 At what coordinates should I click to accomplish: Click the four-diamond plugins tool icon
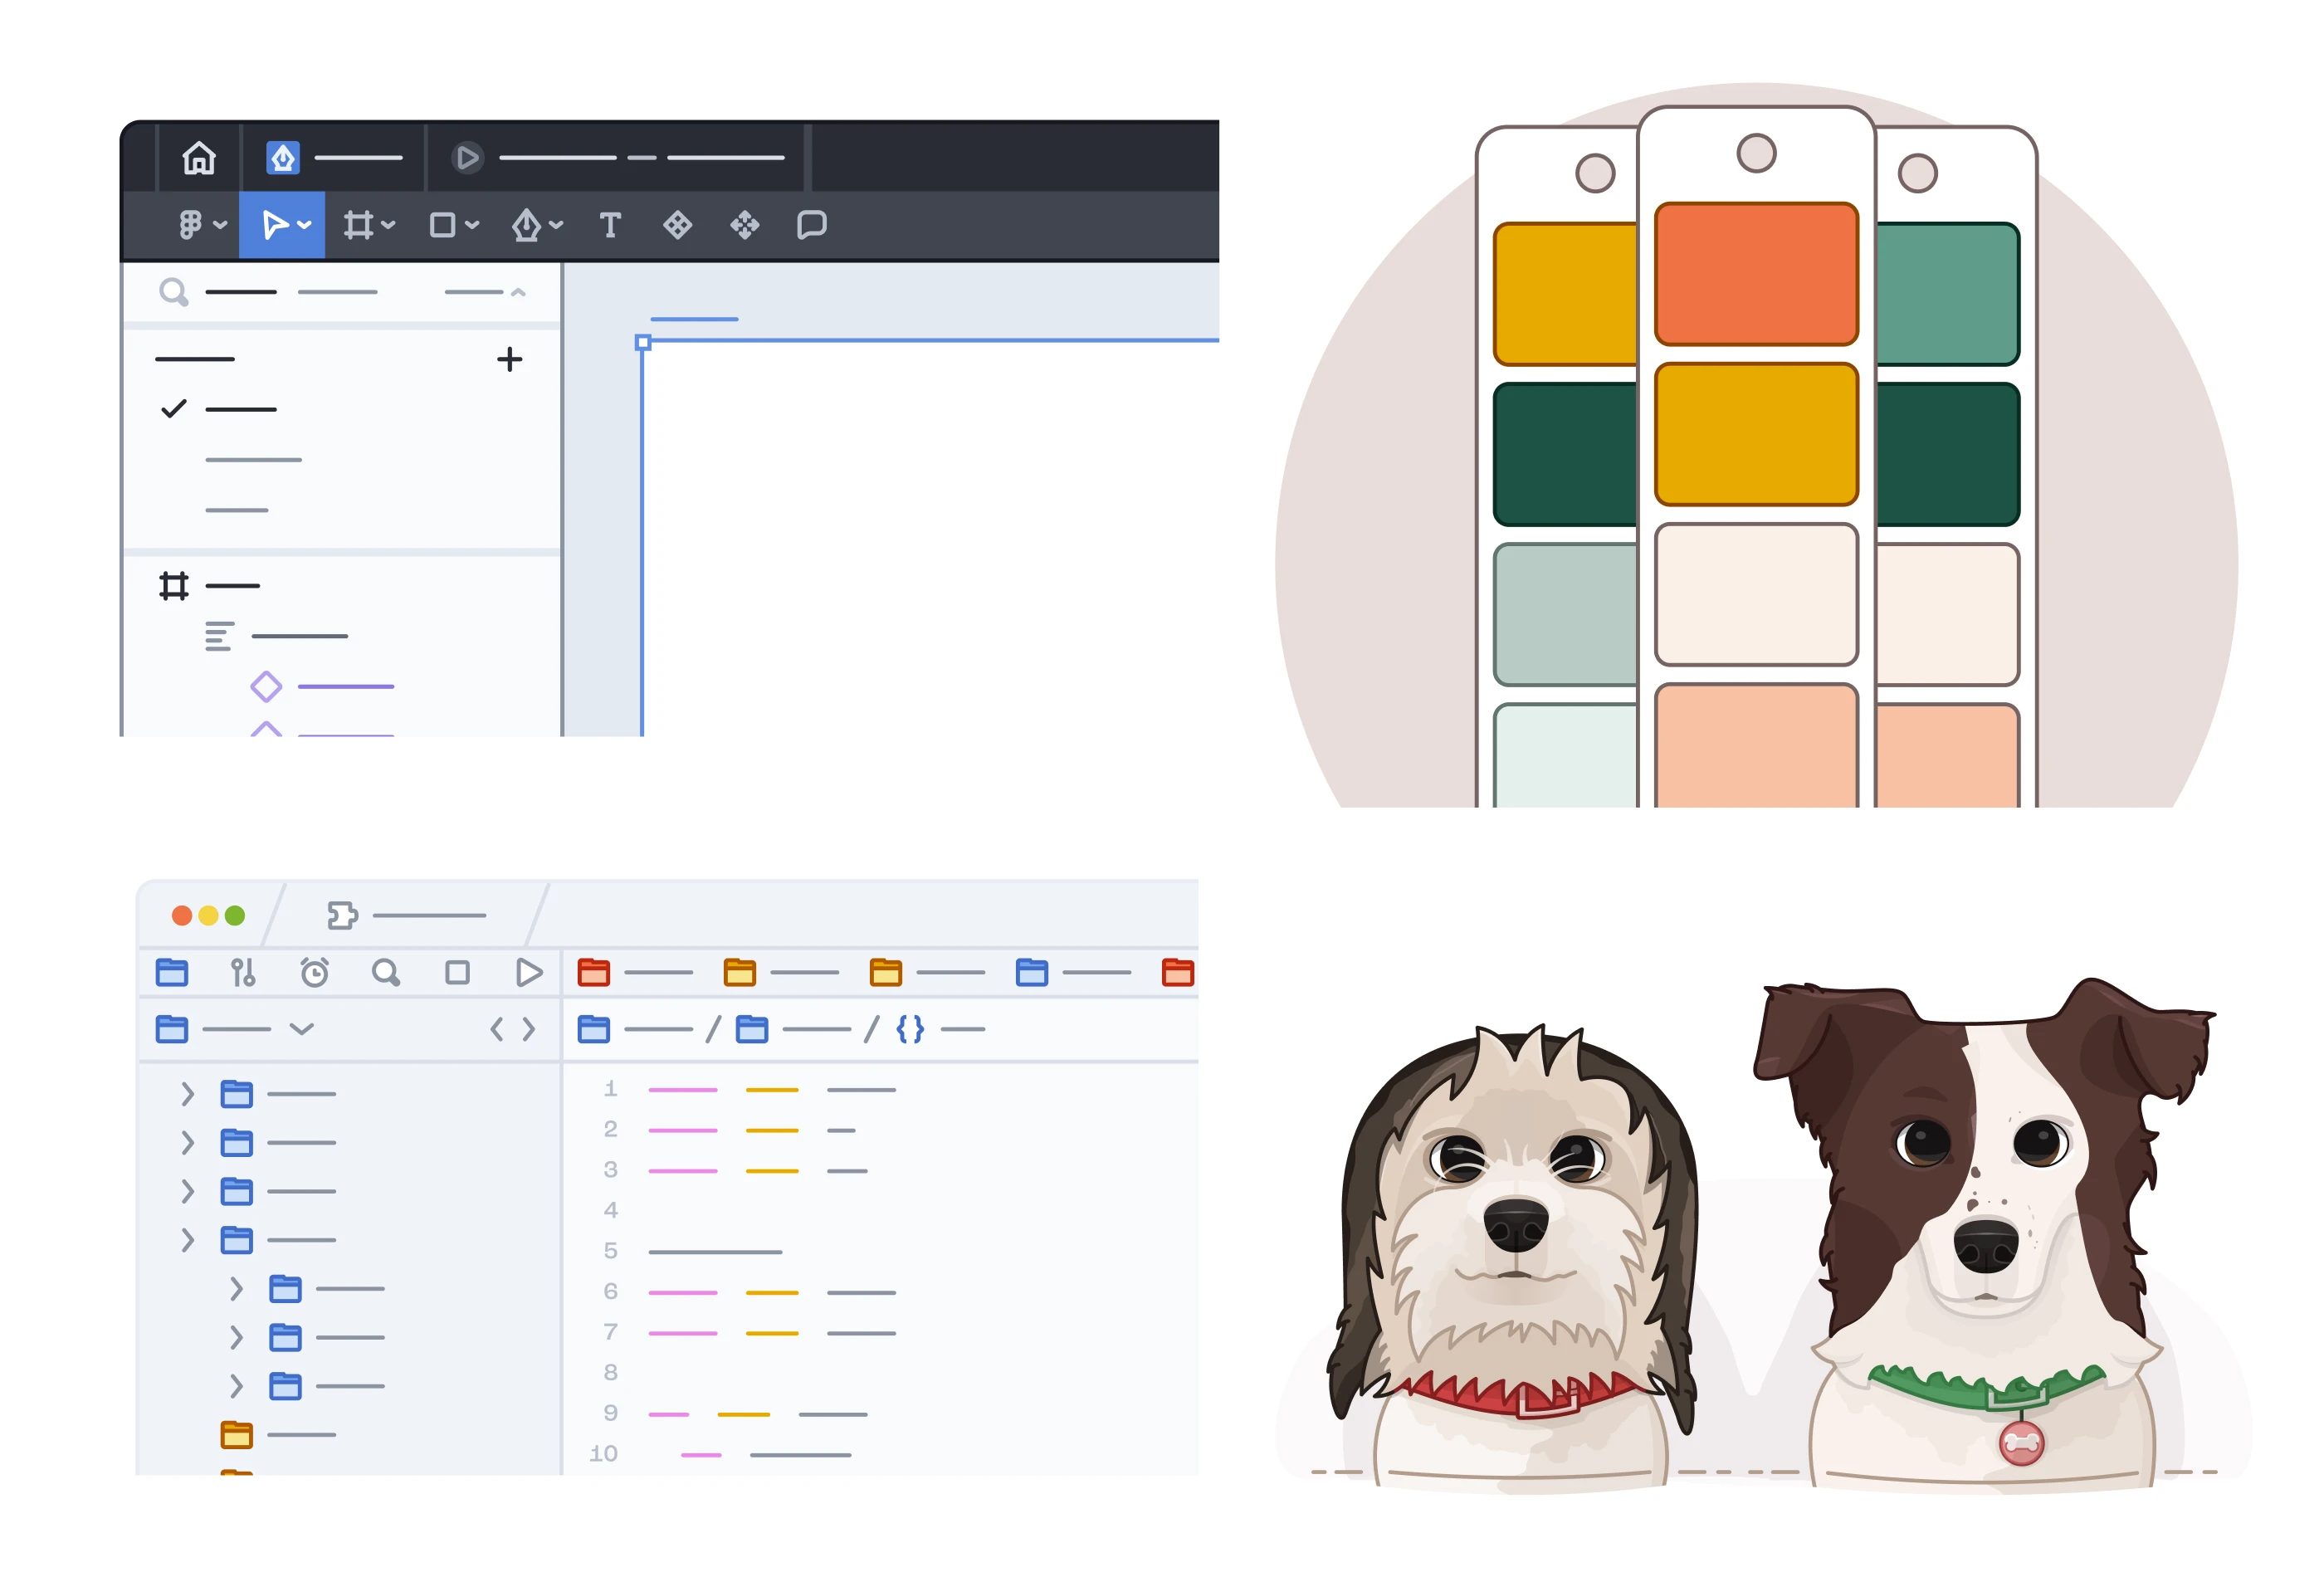point(744,225)
